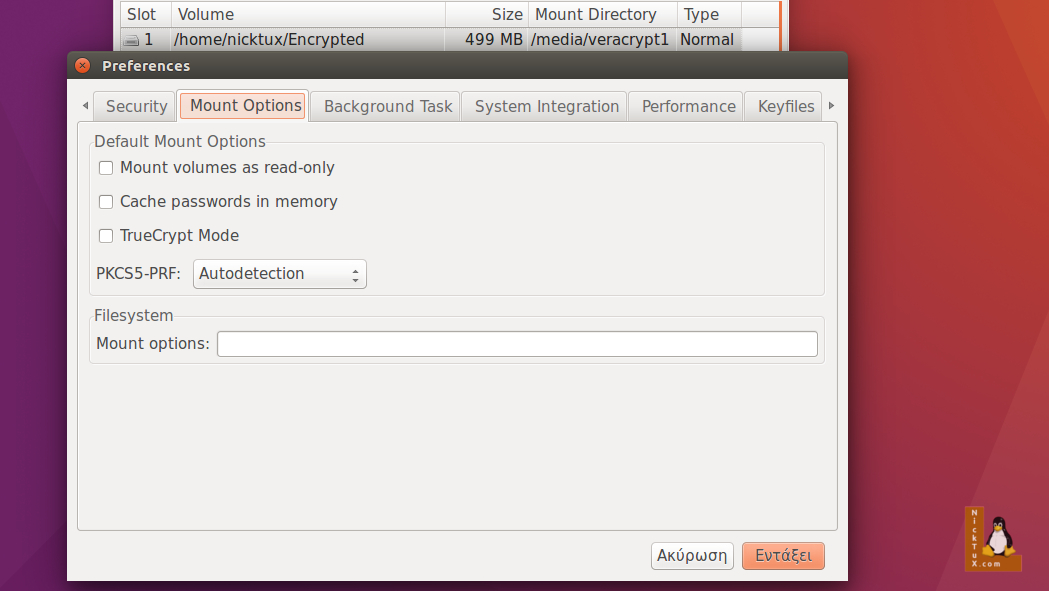
Task: Confirm with the Εντάξει button
Action: pyautogui.click(x=783, y=556)
